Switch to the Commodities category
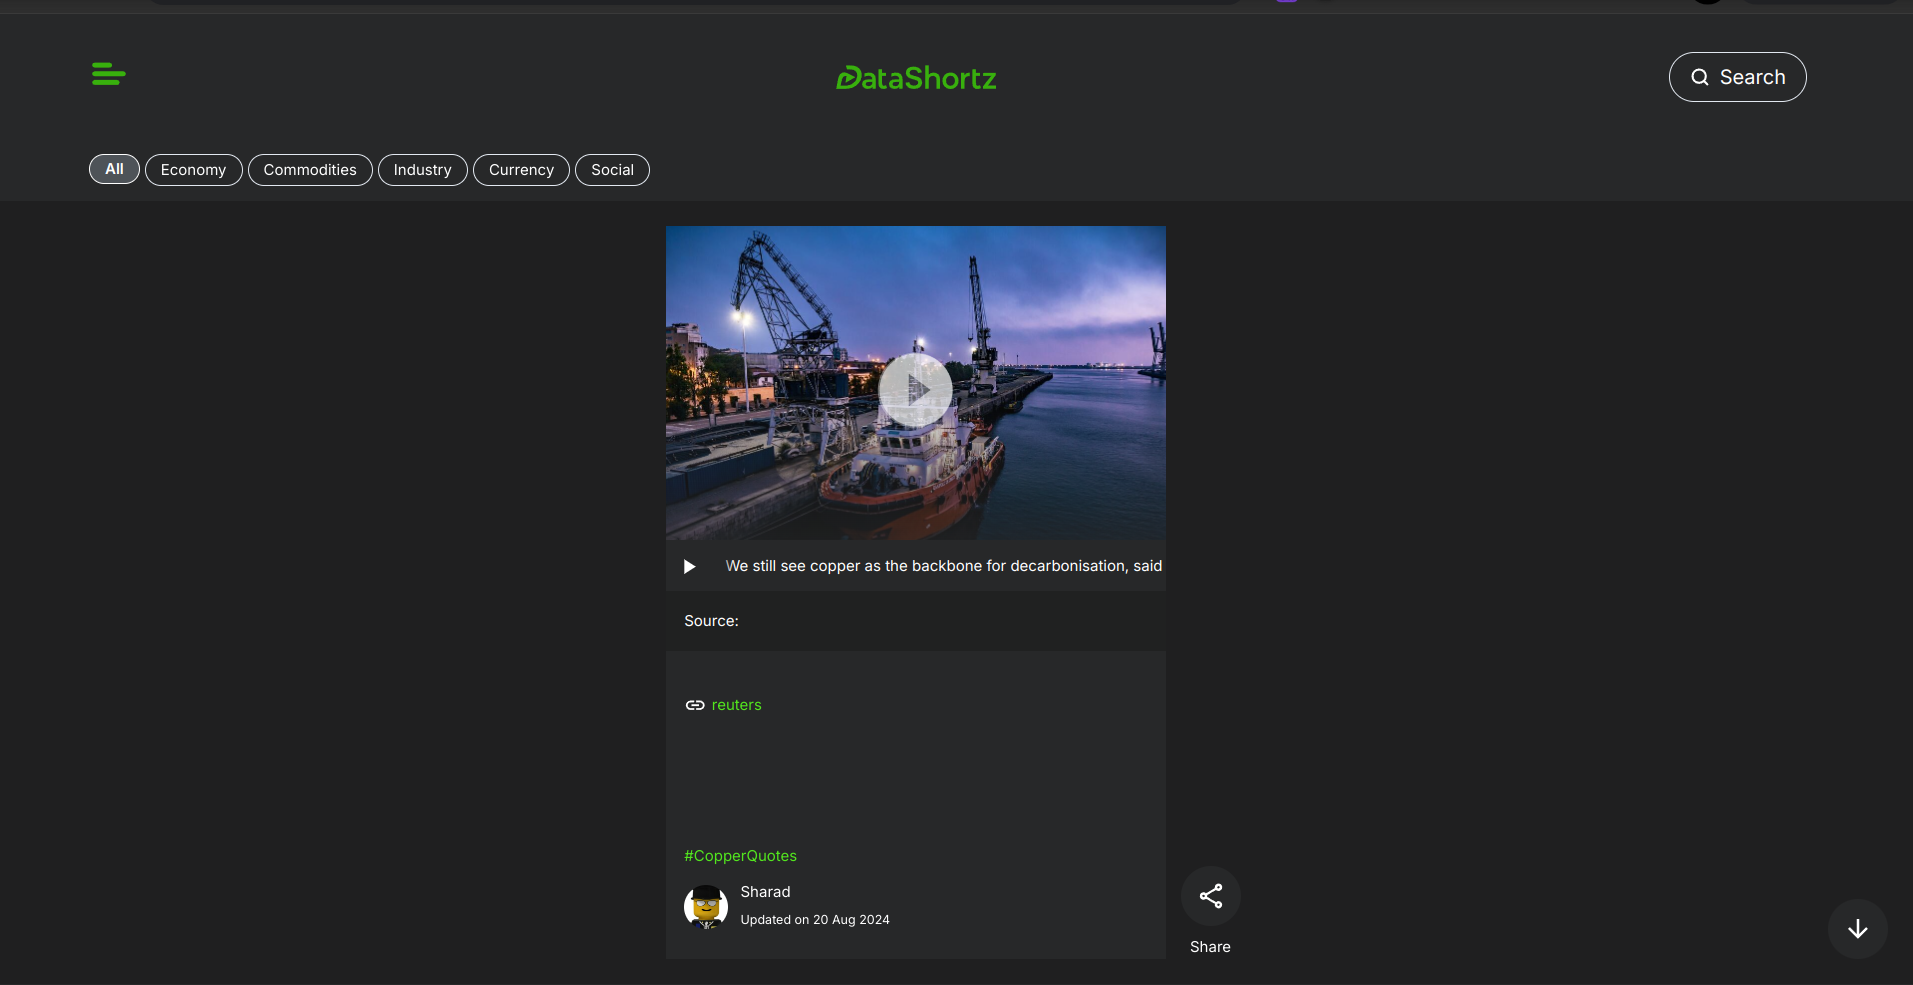Image resolution: width=1913 pixels, height=985 pixels. (x=310, y=170)
